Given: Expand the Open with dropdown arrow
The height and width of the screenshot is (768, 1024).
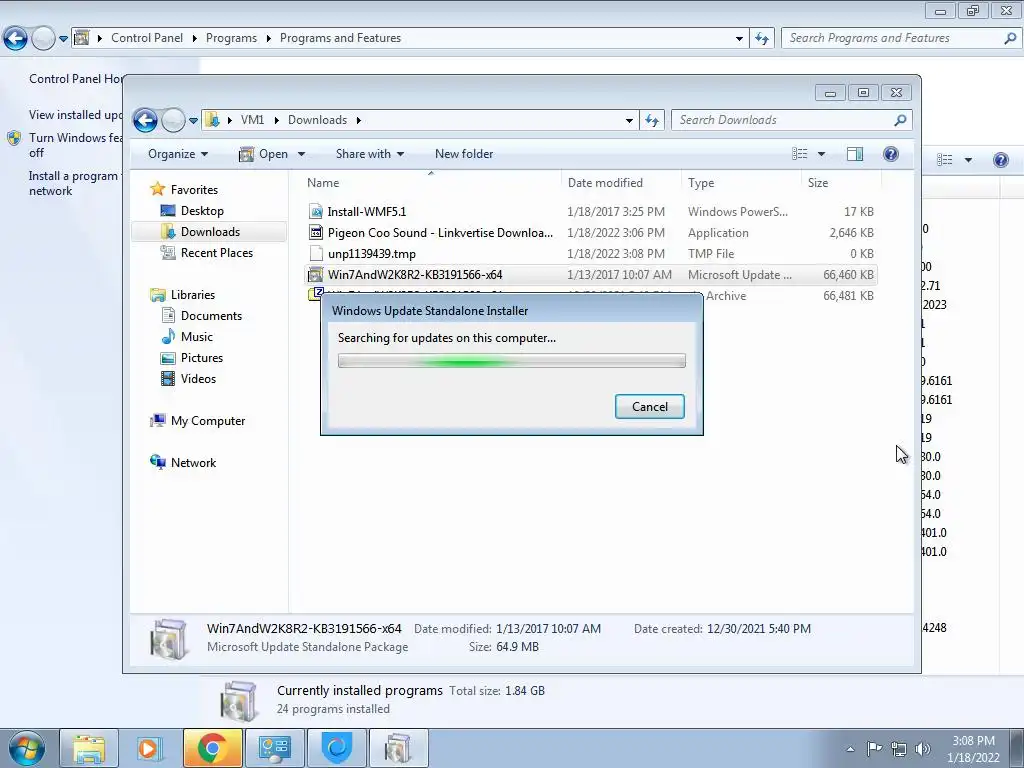Looking at the screenshot, I should click(301, 154).
